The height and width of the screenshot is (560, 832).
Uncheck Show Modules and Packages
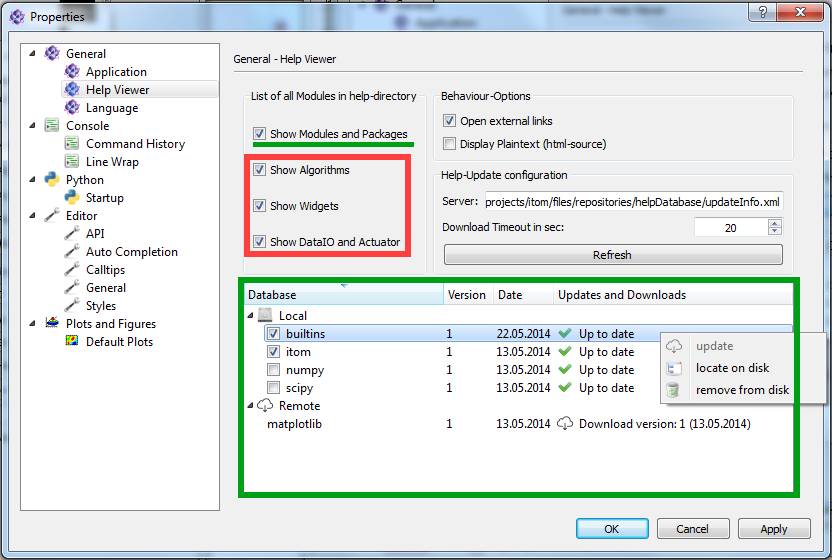coord(260,134)
